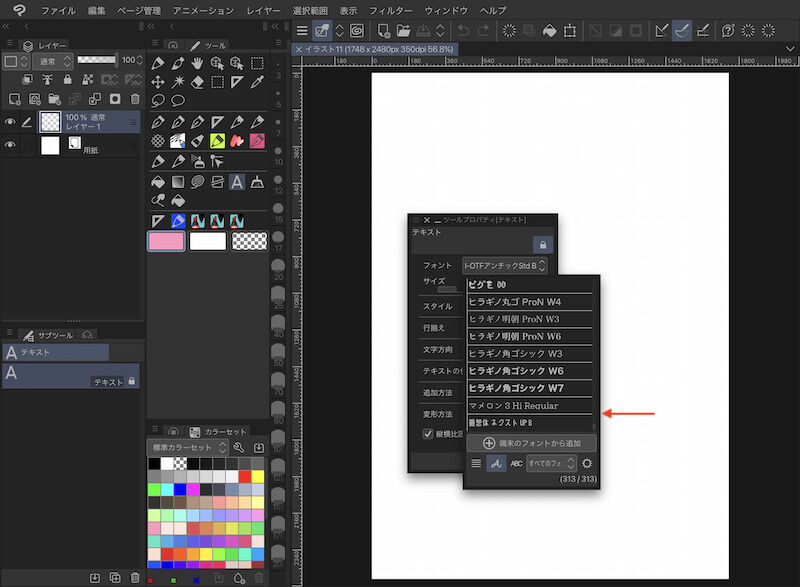Click the transform icon in command bar
The image size is (800, 587).
[569, 31]
